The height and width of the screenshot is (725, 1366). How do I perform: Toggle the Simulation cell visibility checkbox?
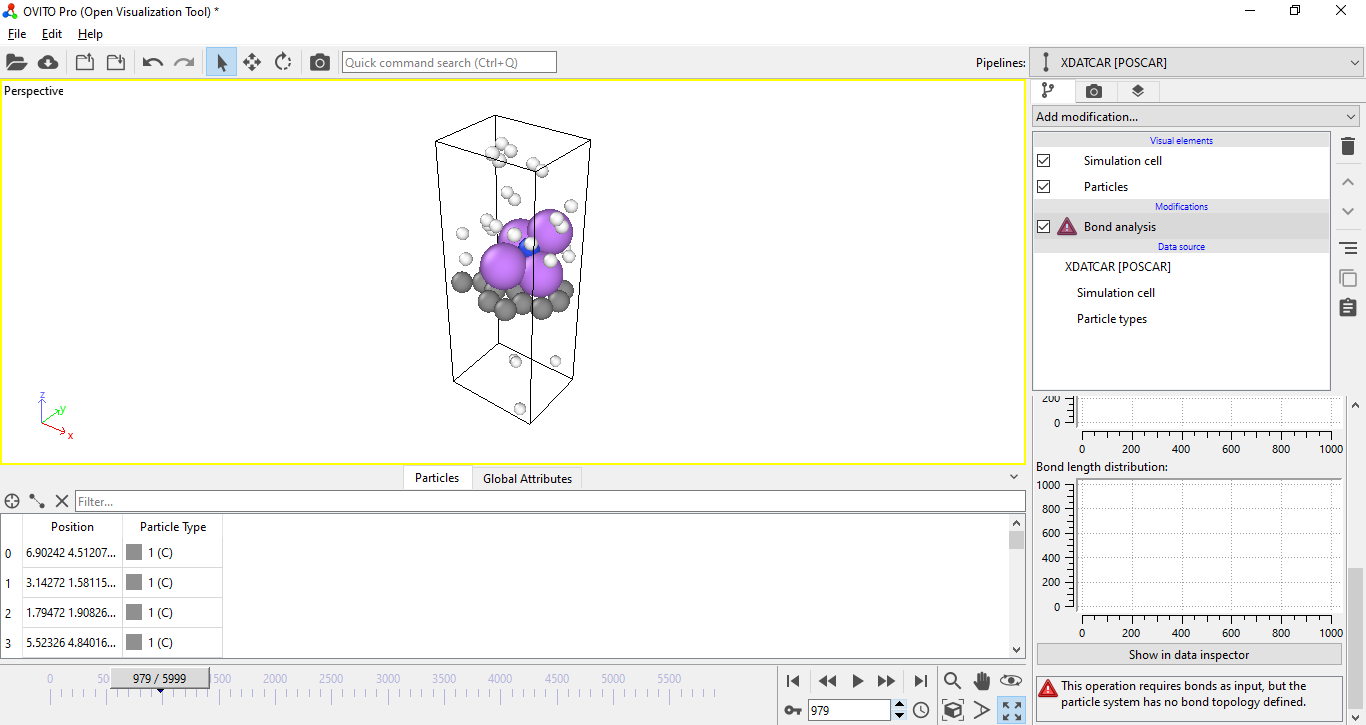[x=1044, y=161]
